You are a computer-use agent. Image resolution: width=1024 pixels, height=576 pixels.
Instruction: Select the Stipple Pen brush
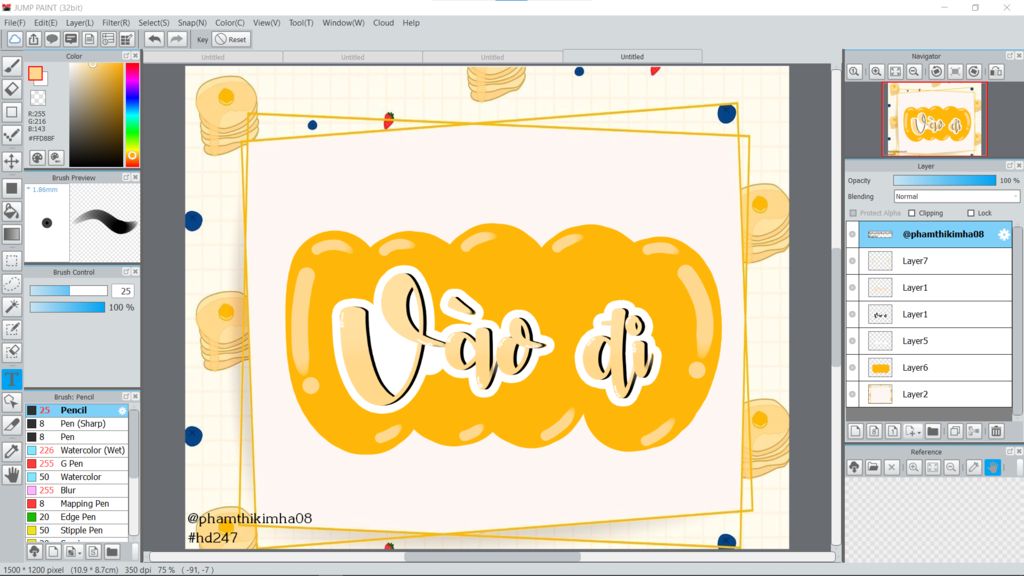point(77,530)
